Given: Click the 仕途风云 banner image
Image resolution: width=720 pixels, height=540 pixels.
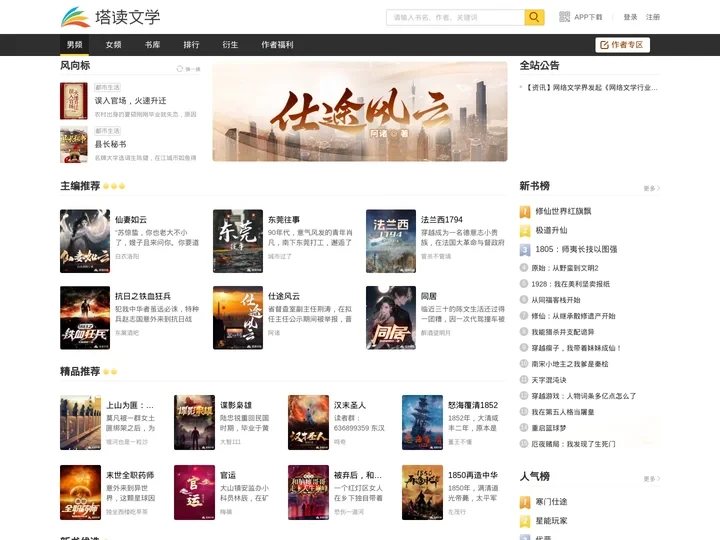Looking at the screenshot, I should (x=360, y=112).
